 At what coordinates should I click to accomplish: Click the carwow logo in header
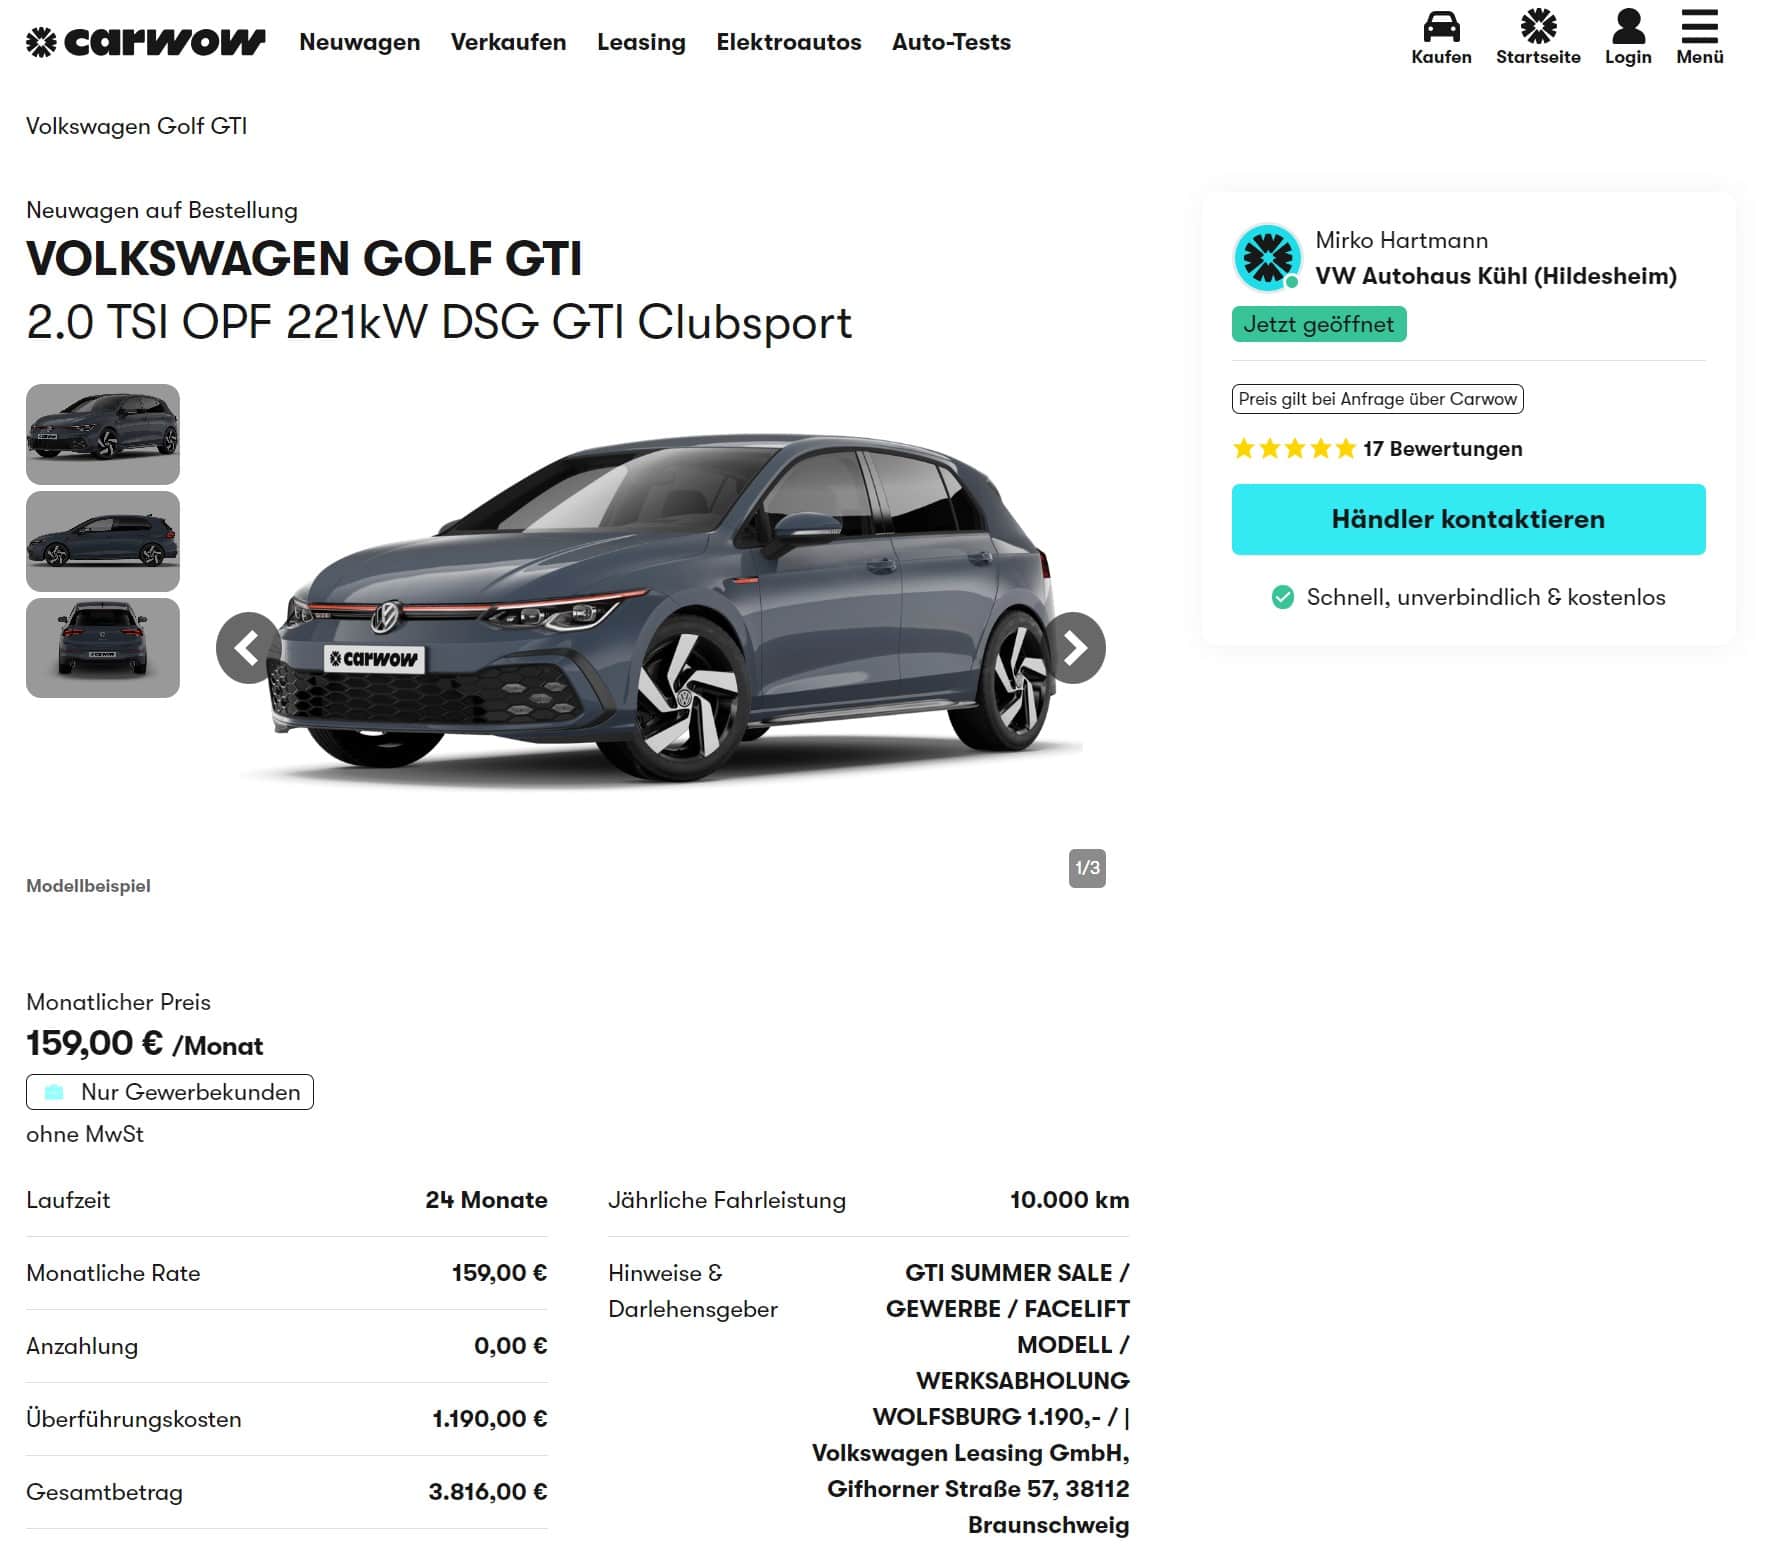pyautogui.click(x=145, y=42)
